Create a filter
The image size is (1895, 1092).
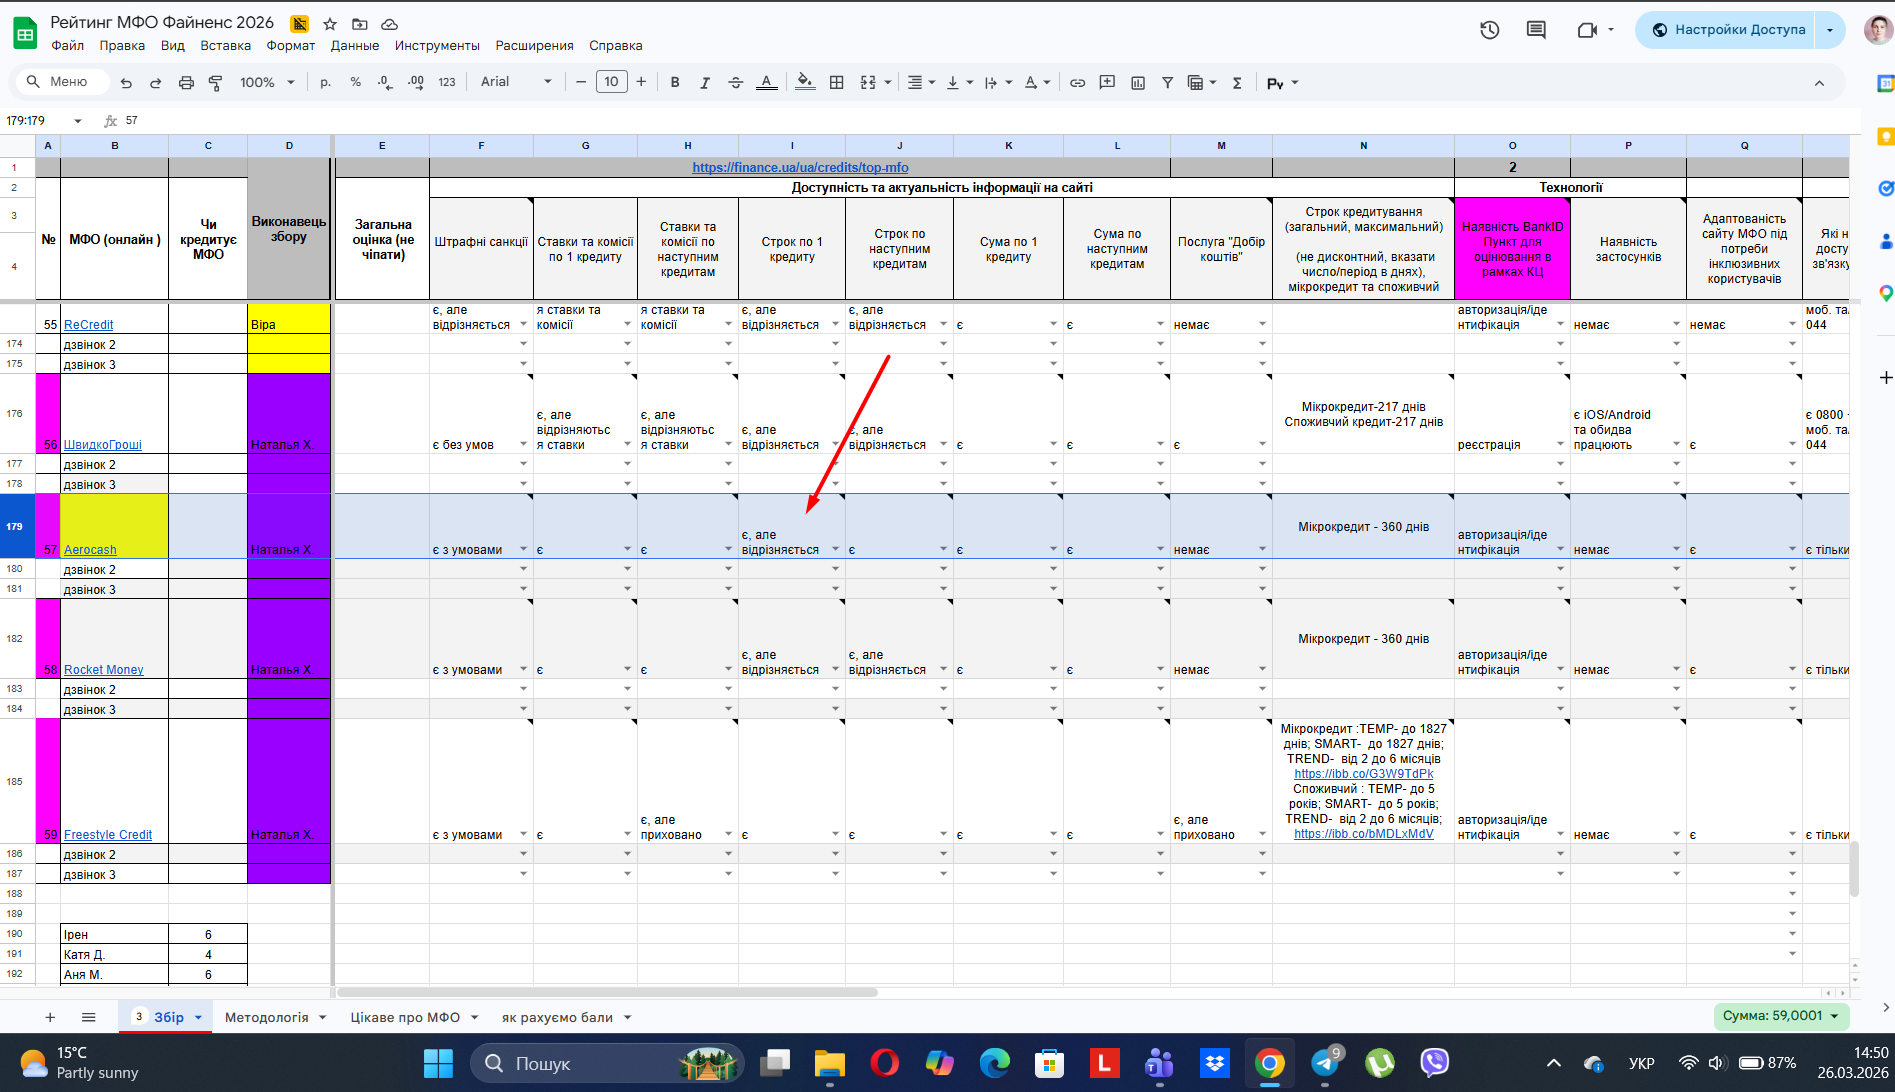click(x=1167, y=83)
